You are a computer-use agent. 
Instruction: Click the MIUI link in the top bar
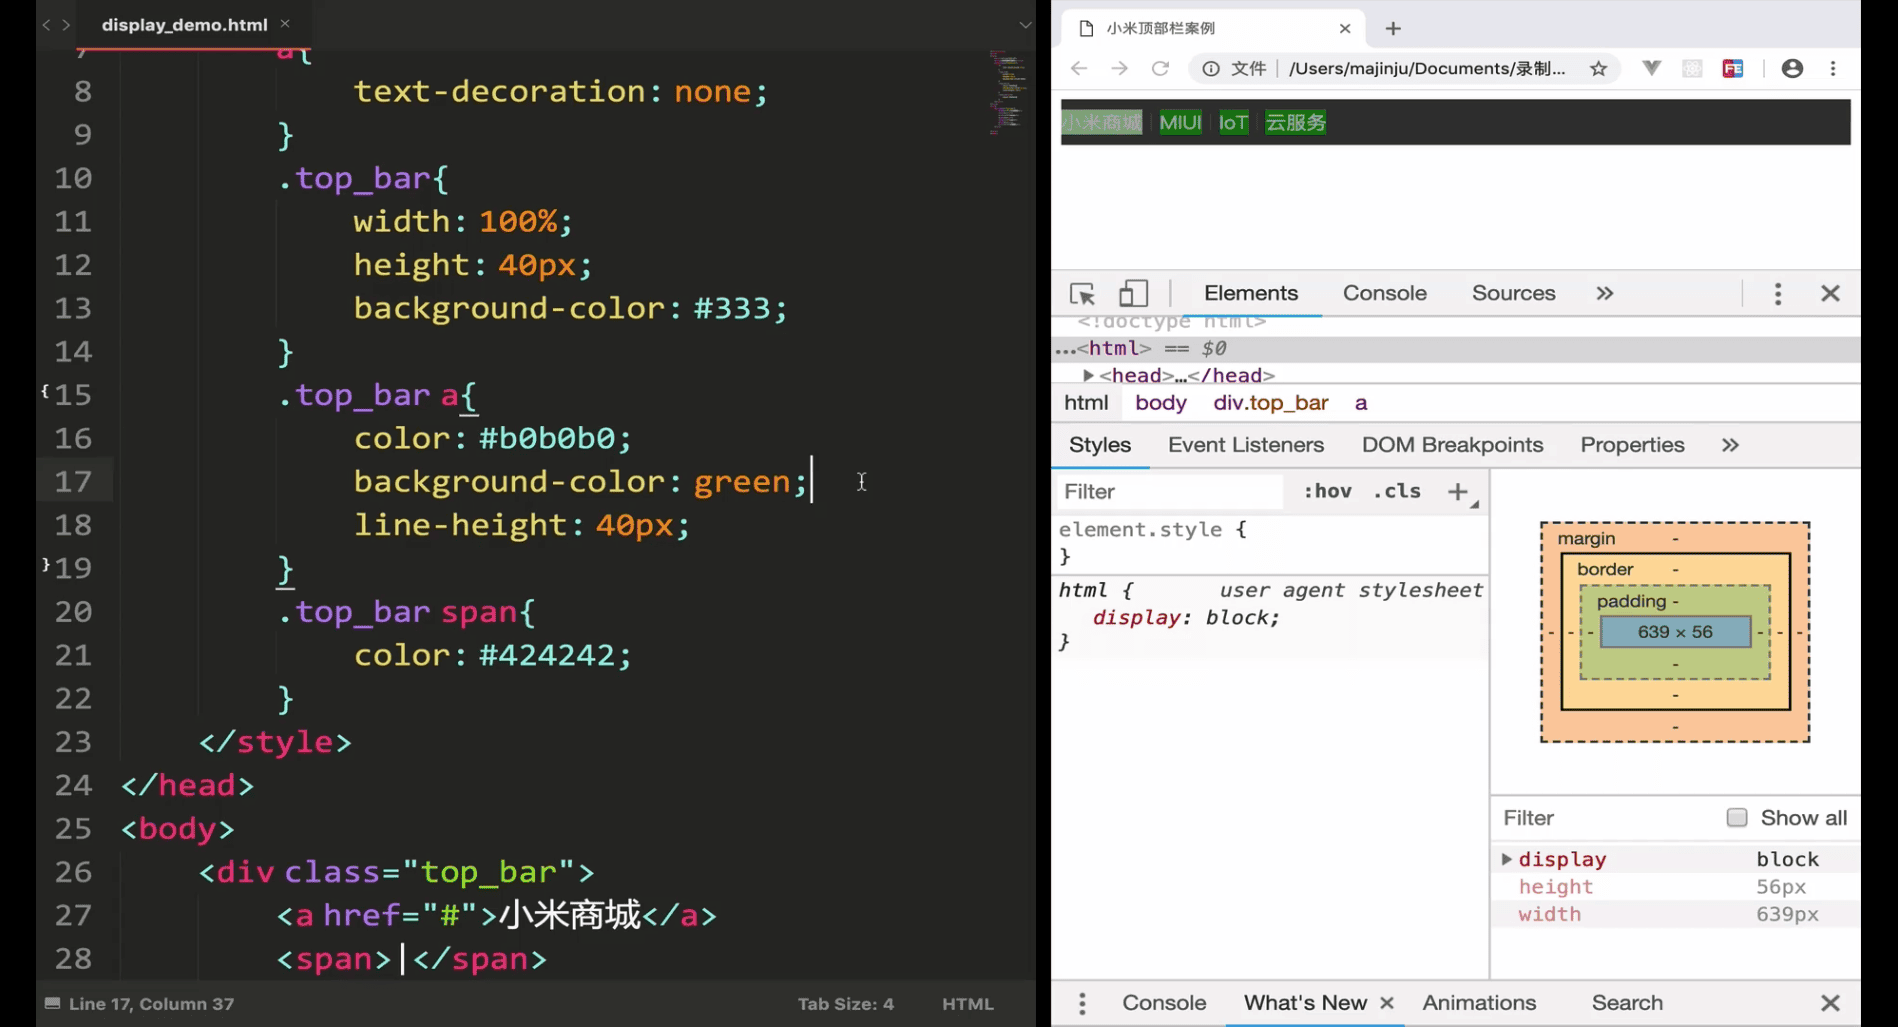click(x=1180, y=122)
